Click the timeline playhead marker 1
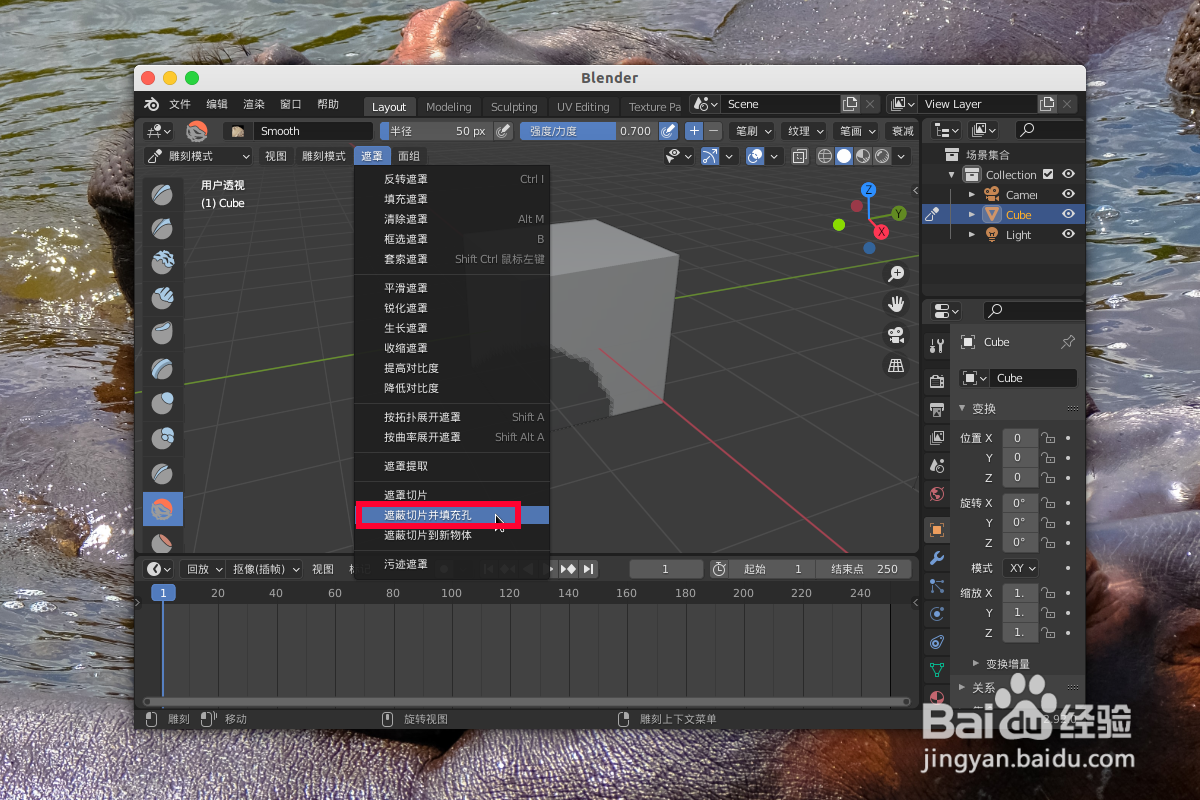The image size is (1200, 800). (163, 593)
